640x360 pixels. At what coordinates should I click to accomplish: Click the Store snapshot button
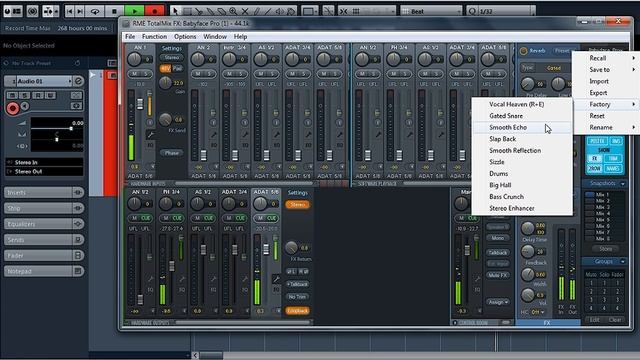(605, 249)
